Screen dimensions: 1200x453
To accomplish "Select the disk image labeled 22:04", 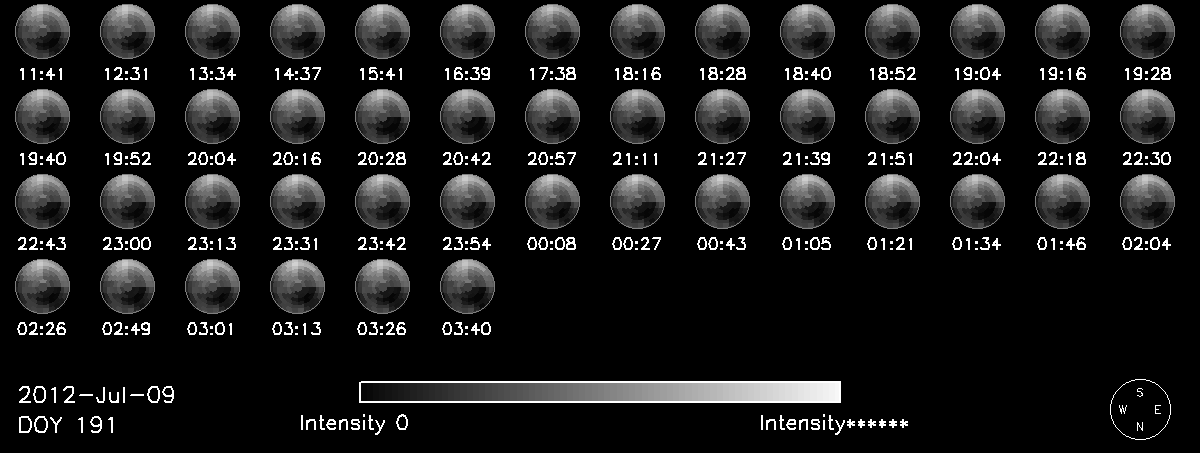I will point(977,115).
